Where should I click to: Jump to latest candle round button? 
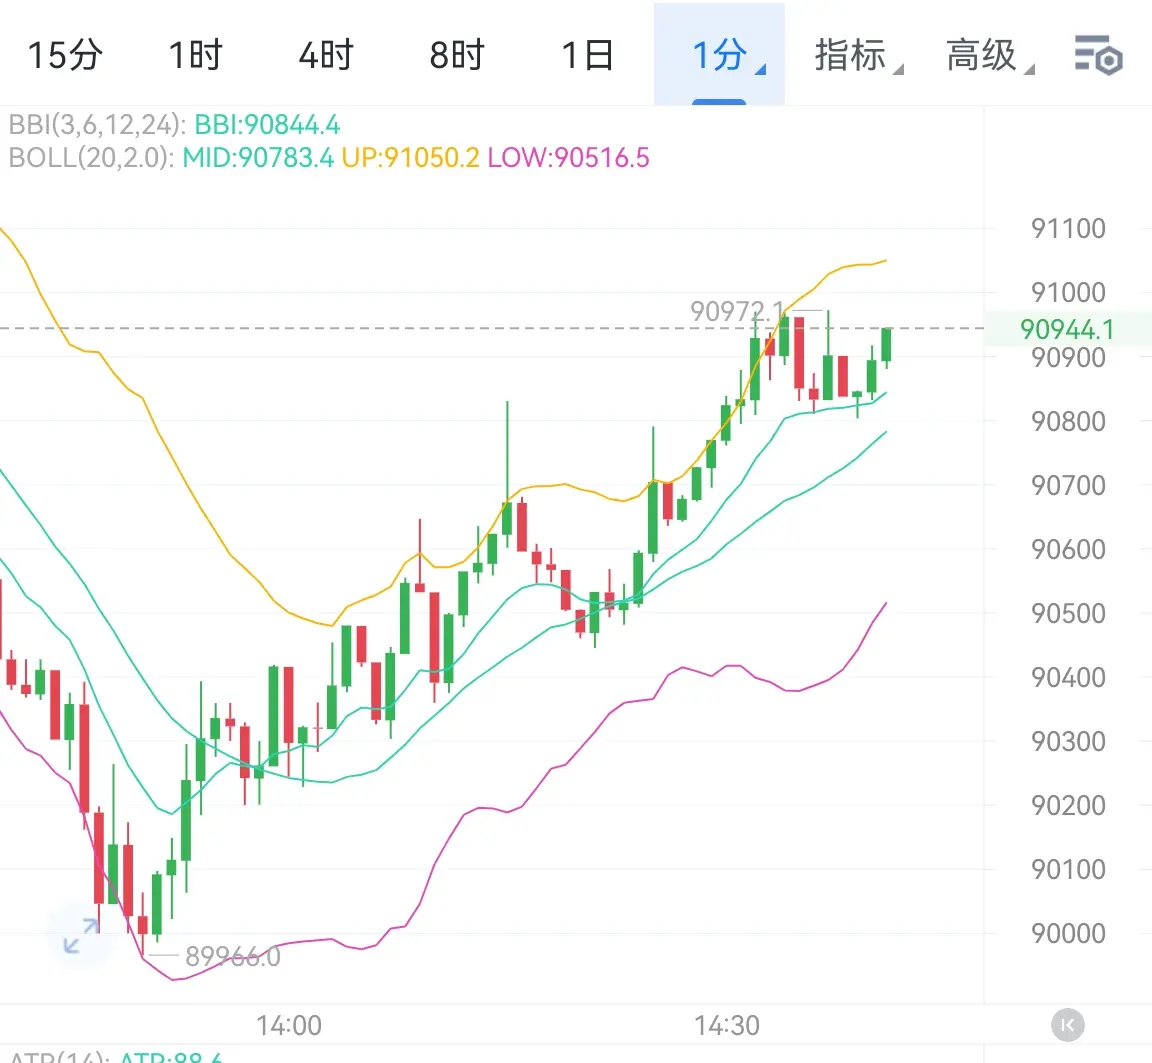[x=1068, y=1025]
